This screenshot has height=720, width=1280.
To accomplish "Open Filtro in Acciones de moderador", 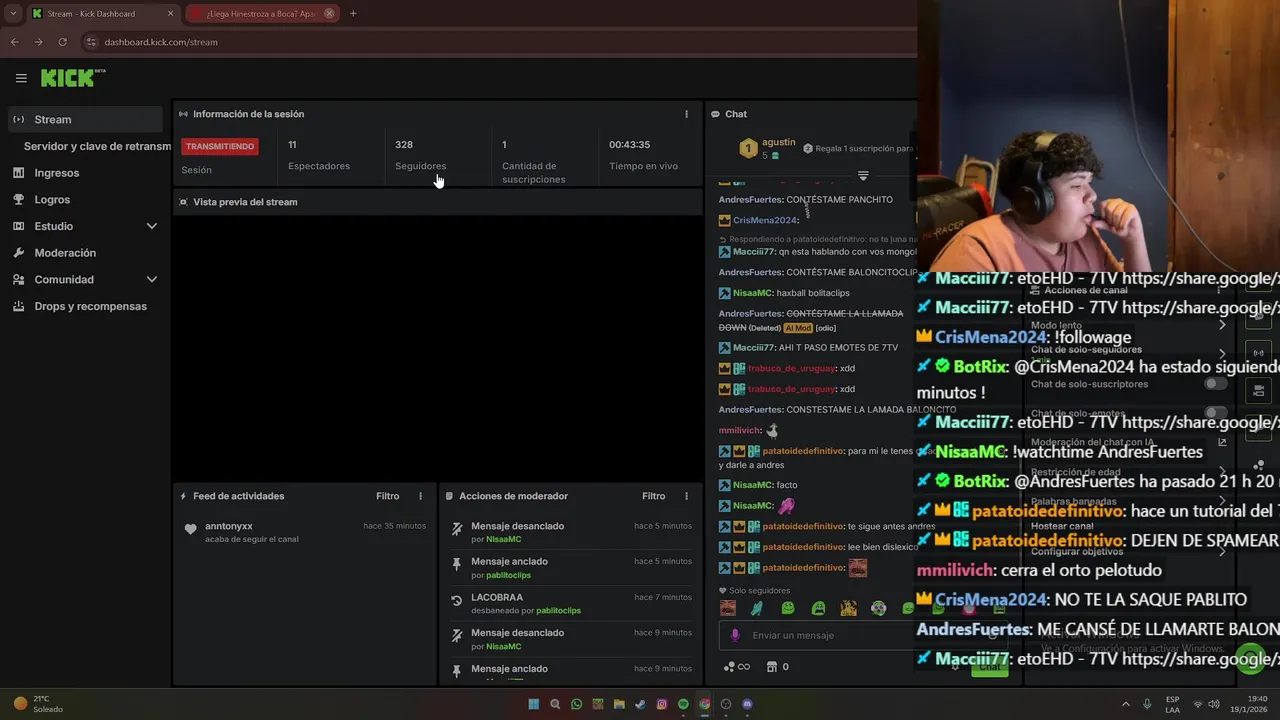I will click(x=653, y=496).
